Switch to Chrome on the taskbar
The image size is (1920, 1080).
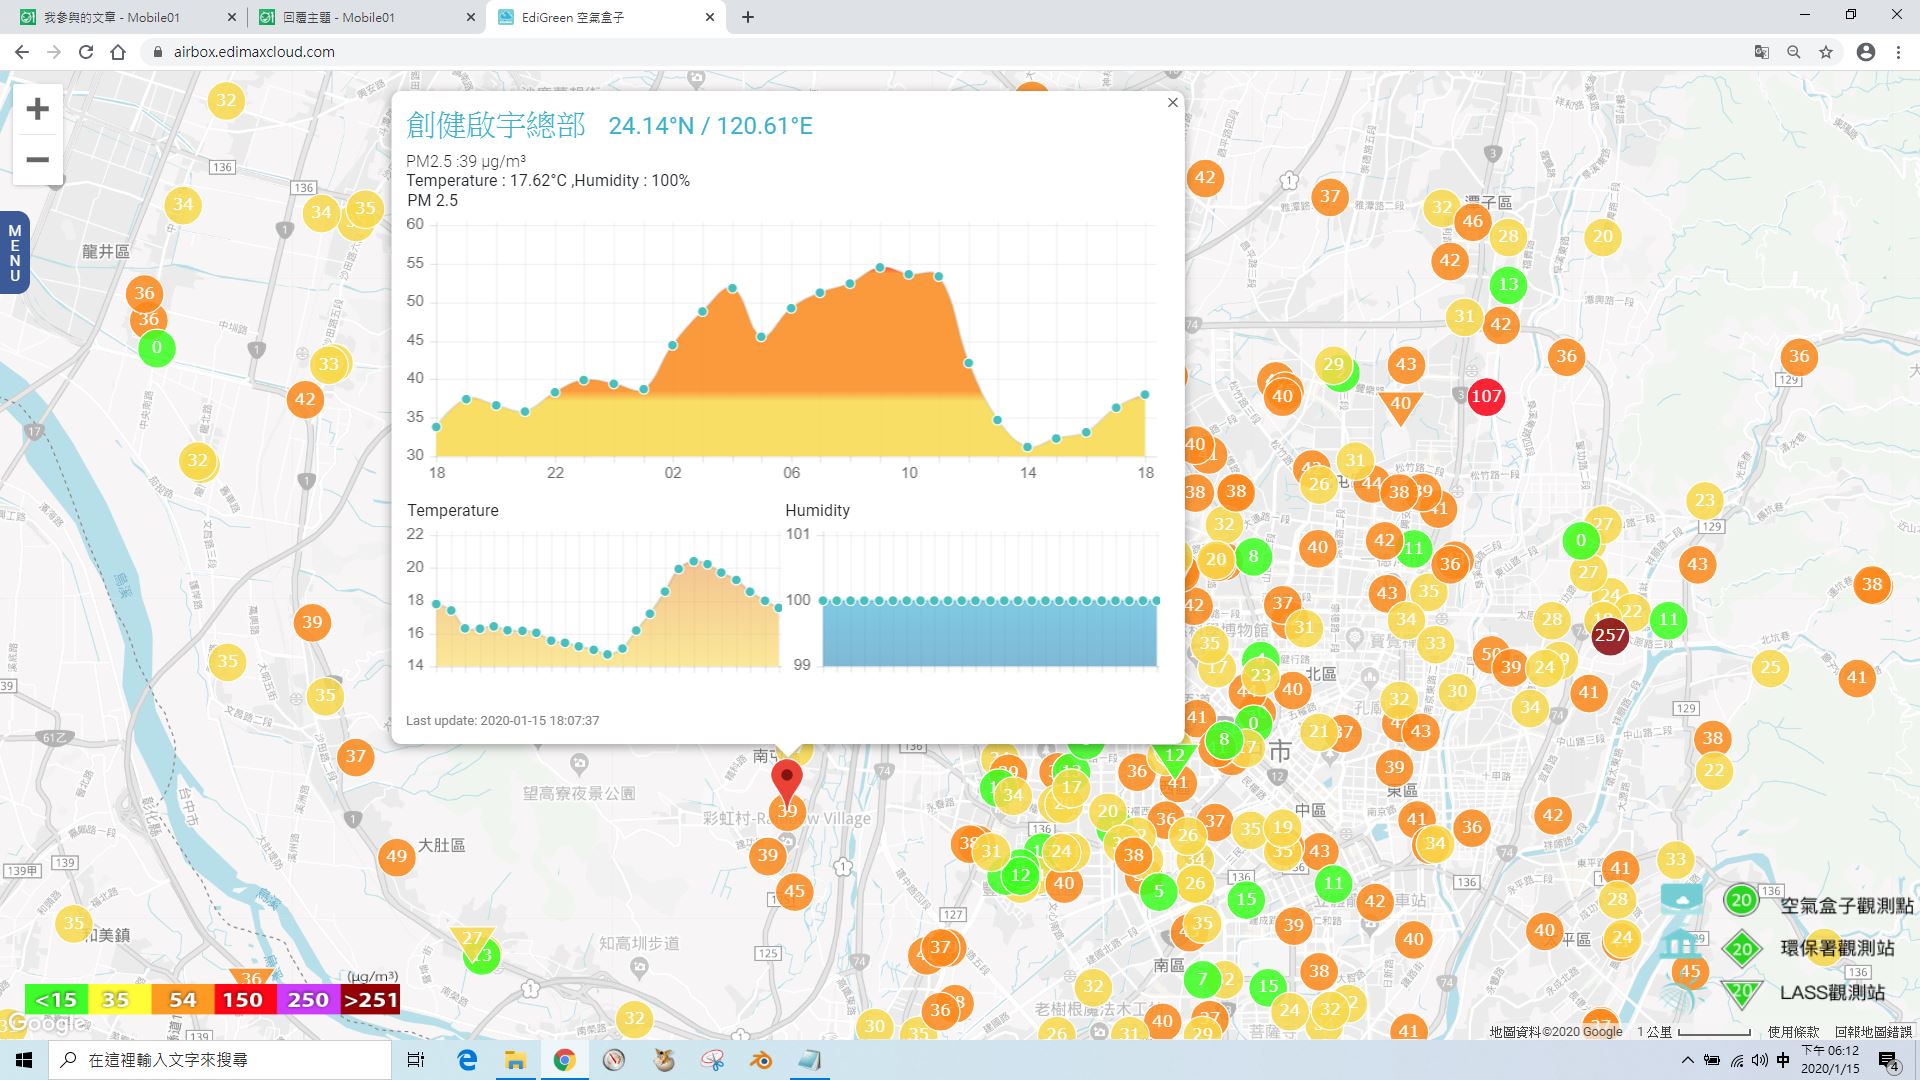point(564,1060)
